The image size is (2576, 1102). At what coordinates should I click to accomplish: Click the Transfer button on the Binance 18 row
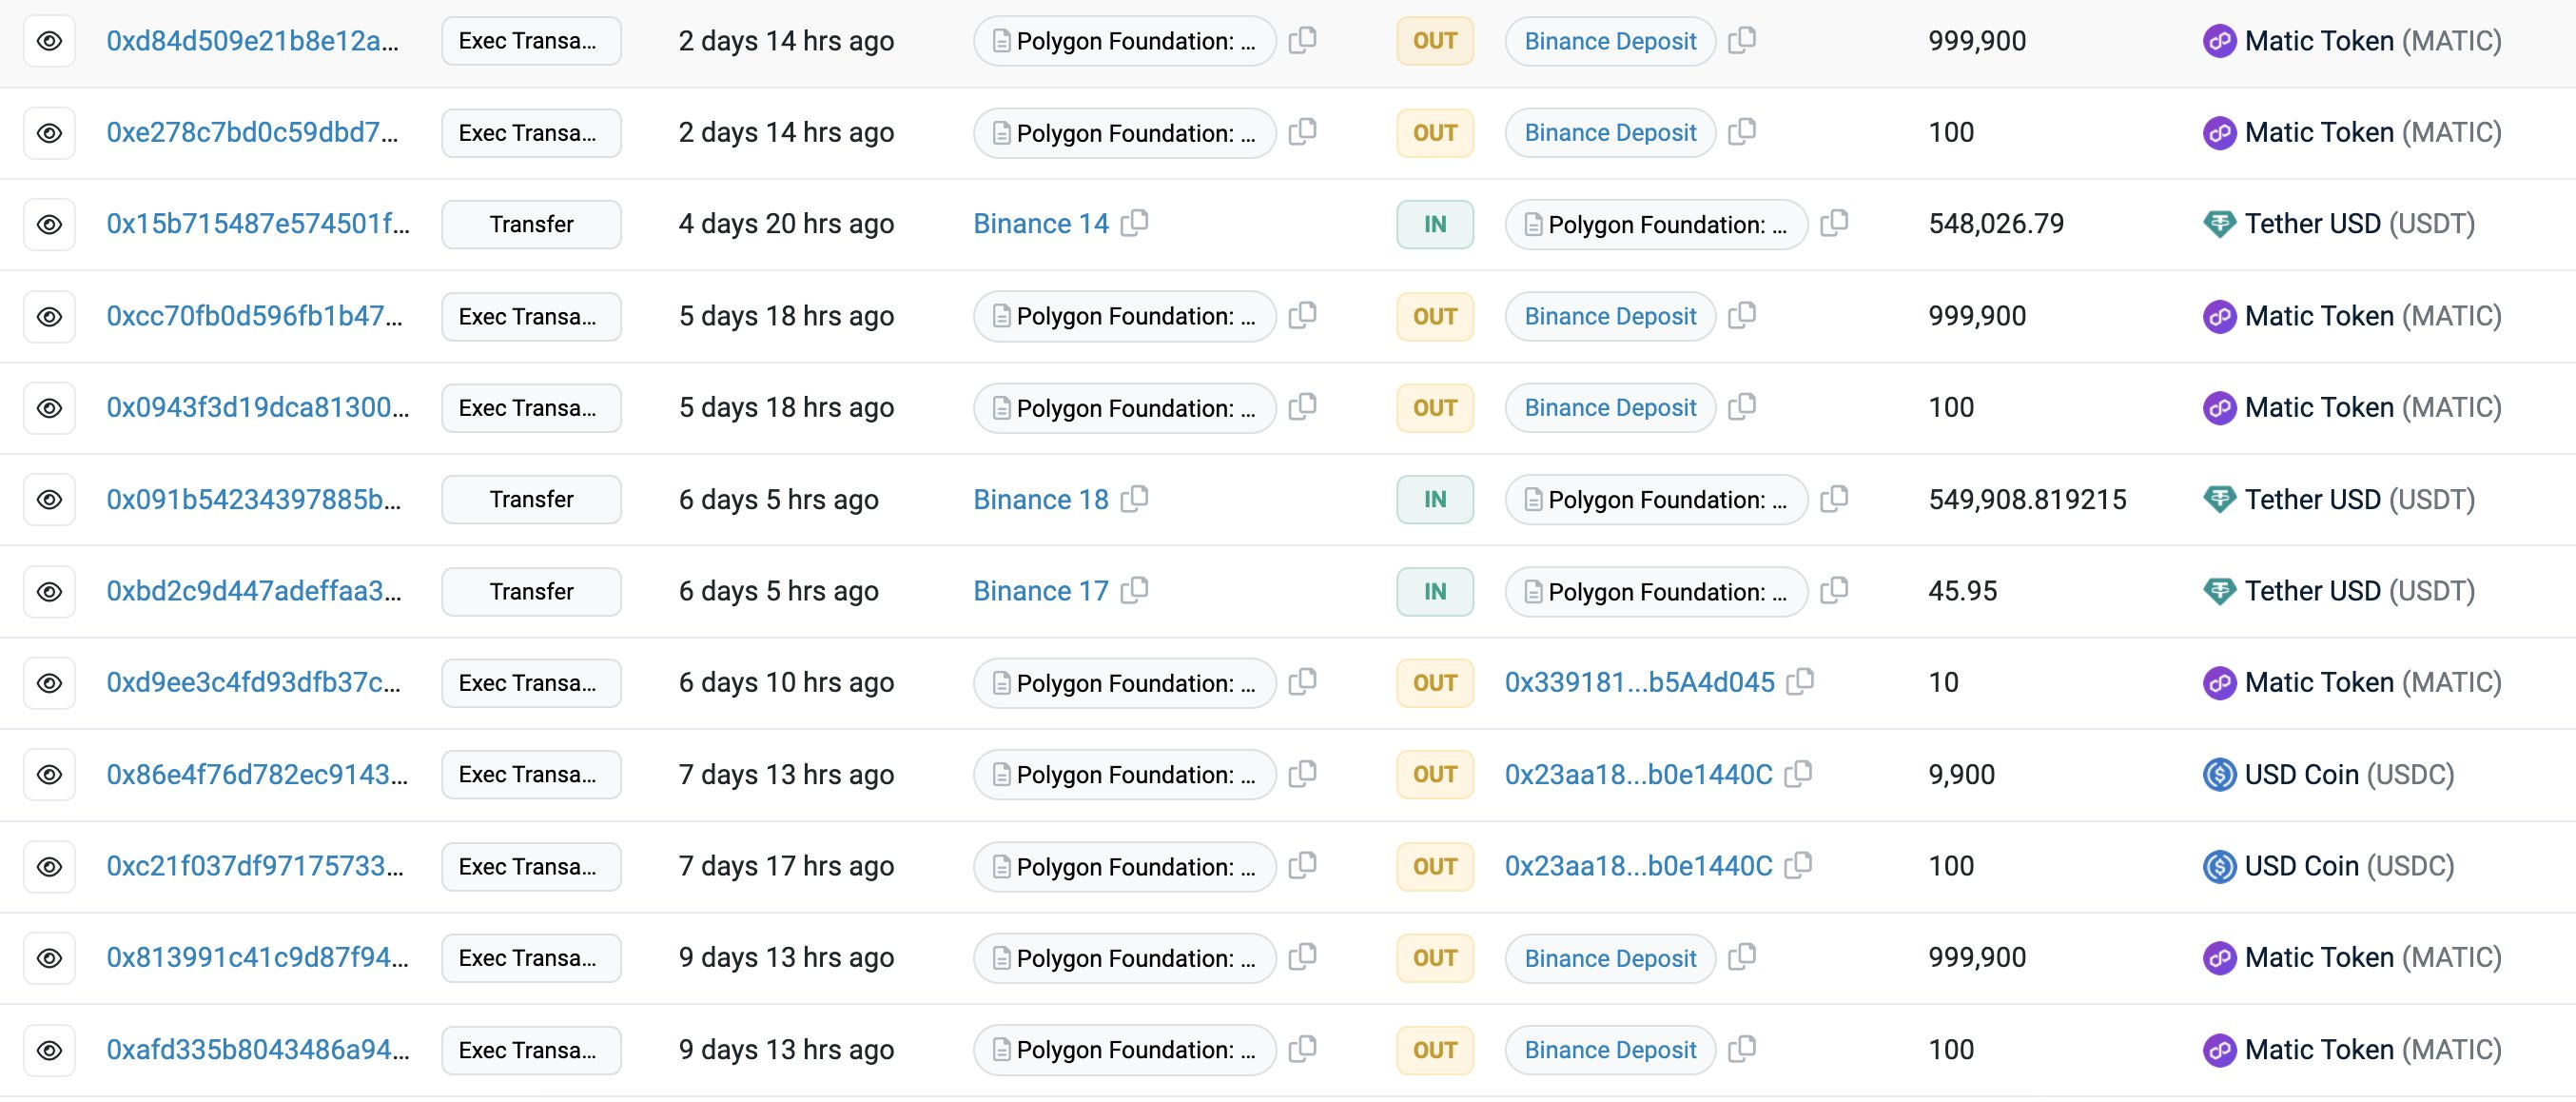pos(530,499)
